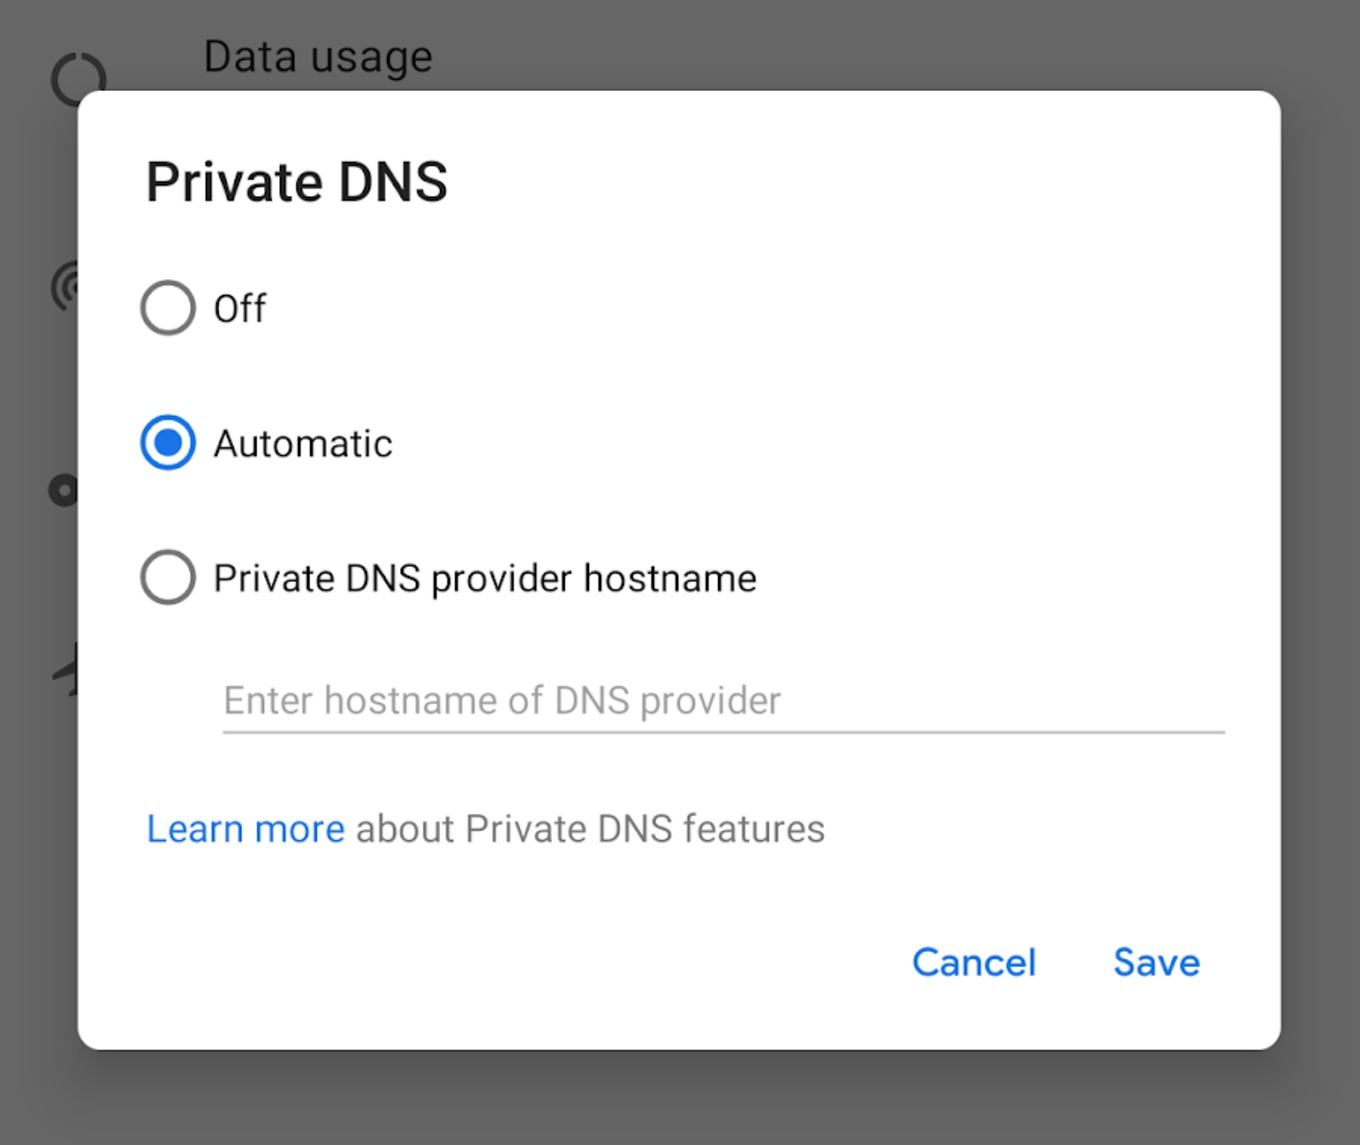Save the Private DNS setting
Image resolution: width=1360 pixels, height=1145 pixels.
(x=1156, y=962)
